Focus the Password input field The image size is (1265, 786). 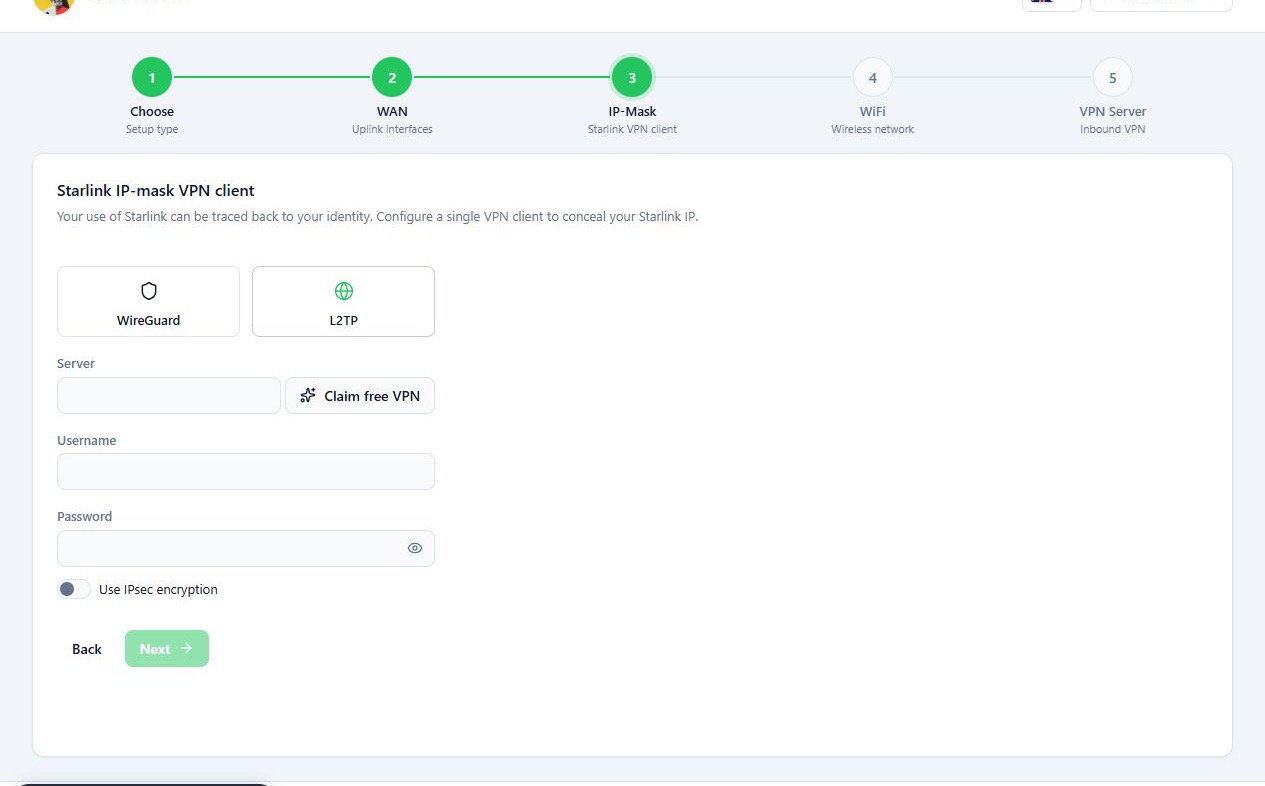coord(246,548)
